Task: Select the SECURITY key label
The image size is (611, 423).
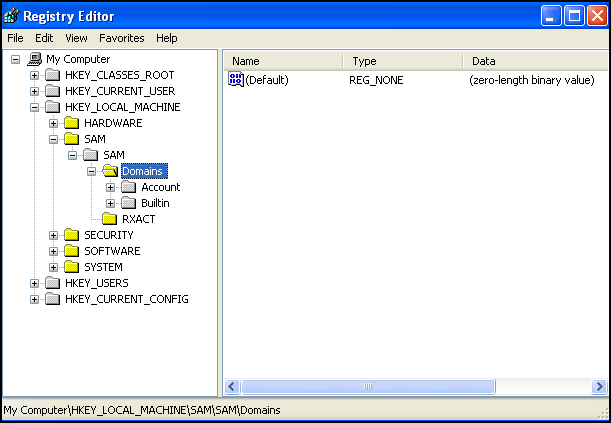Action: pos(109,235)
